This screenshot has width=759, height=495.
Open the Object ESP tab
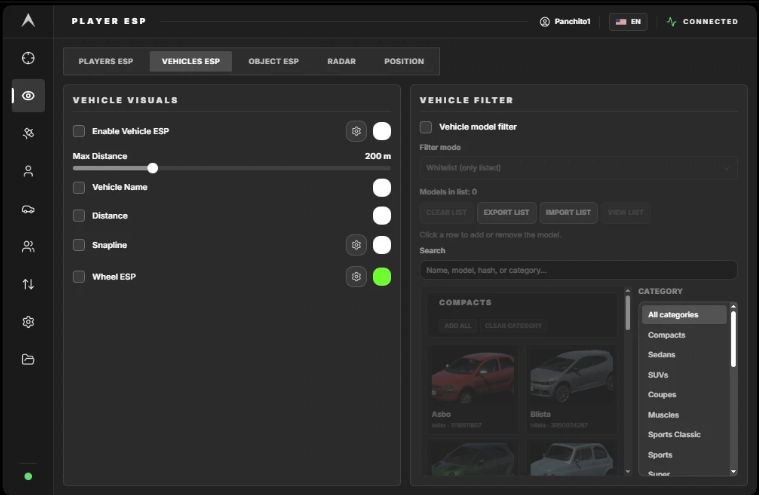(x=273, y=61)
